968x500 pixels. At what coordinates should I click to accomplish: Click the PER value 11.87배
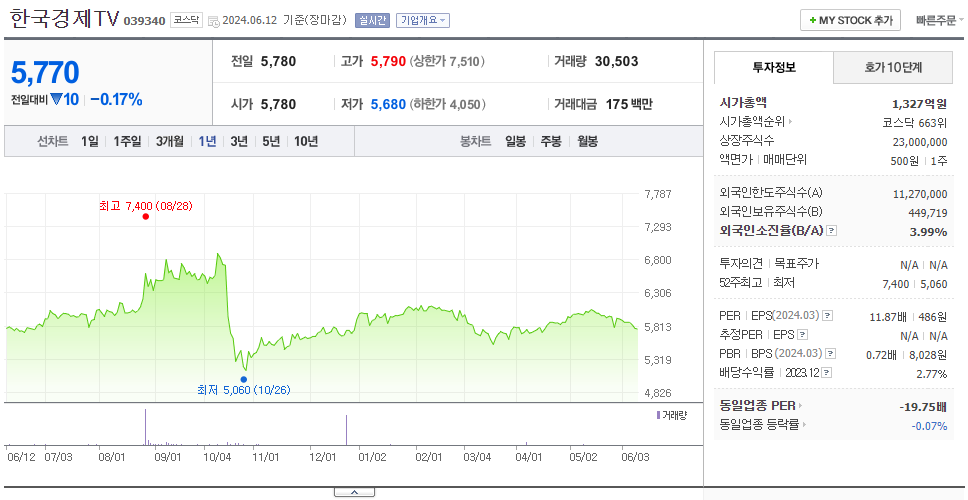(888, 317)
